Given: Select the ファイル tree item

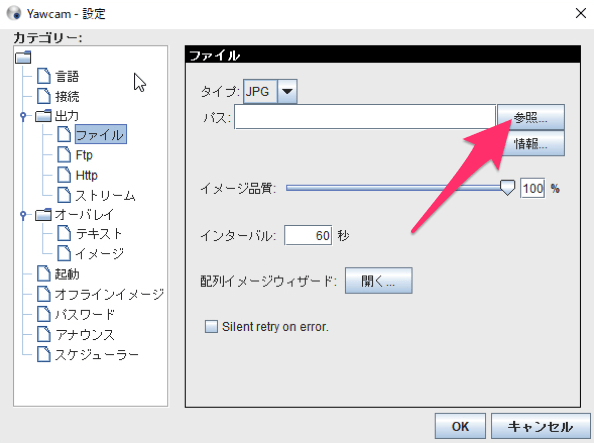Looking at the screenshot, I should click(x=100, y=135).
